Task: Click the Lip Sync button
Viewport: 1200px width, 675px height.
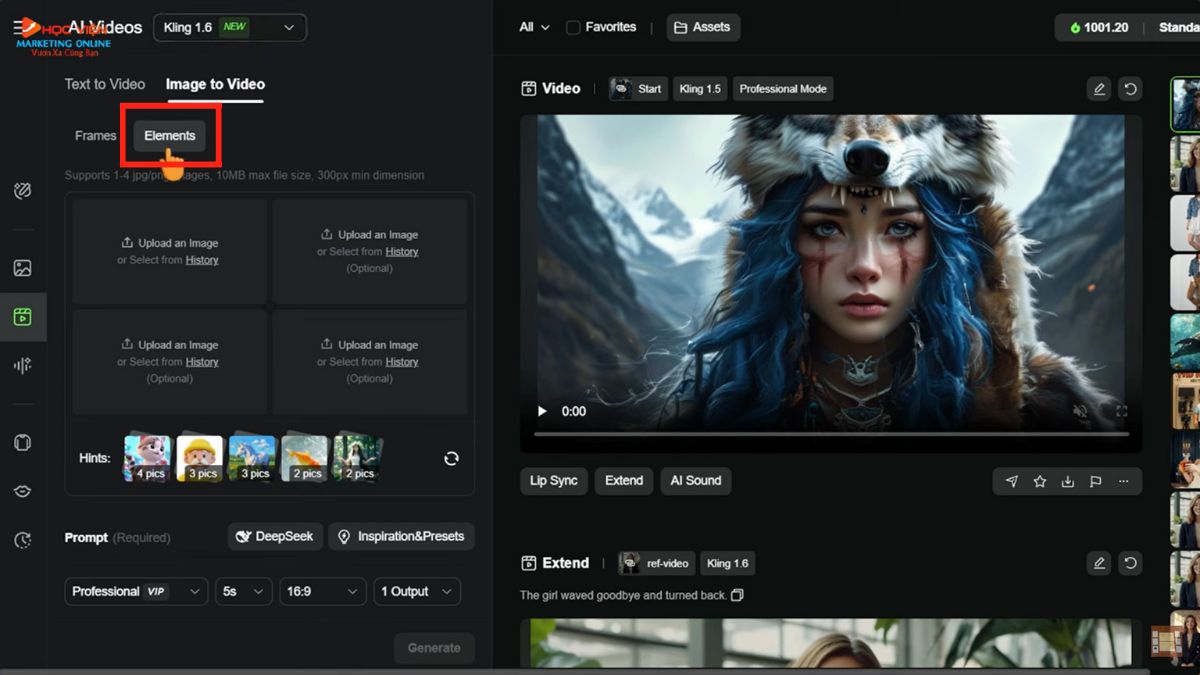Action: point(554,481)
